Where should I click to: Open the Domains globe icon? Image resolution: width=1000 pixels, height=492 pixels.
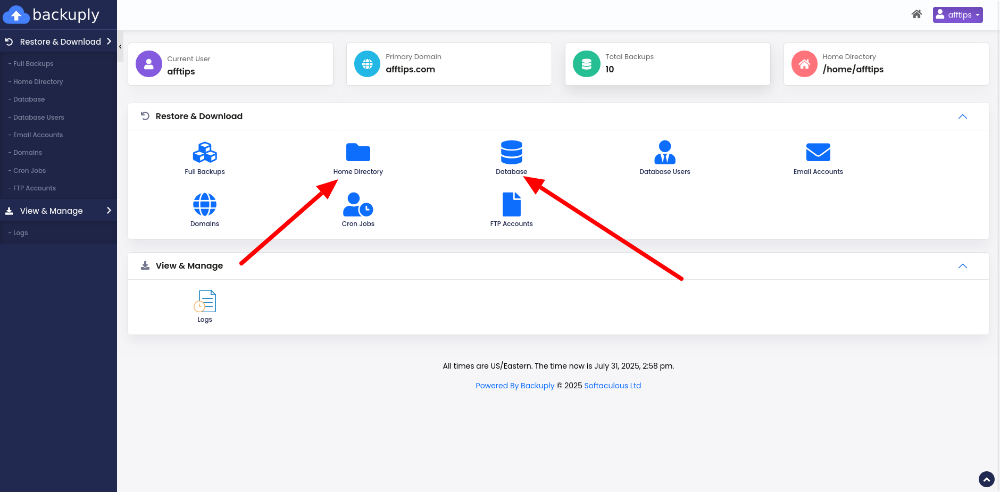point(205,204)
